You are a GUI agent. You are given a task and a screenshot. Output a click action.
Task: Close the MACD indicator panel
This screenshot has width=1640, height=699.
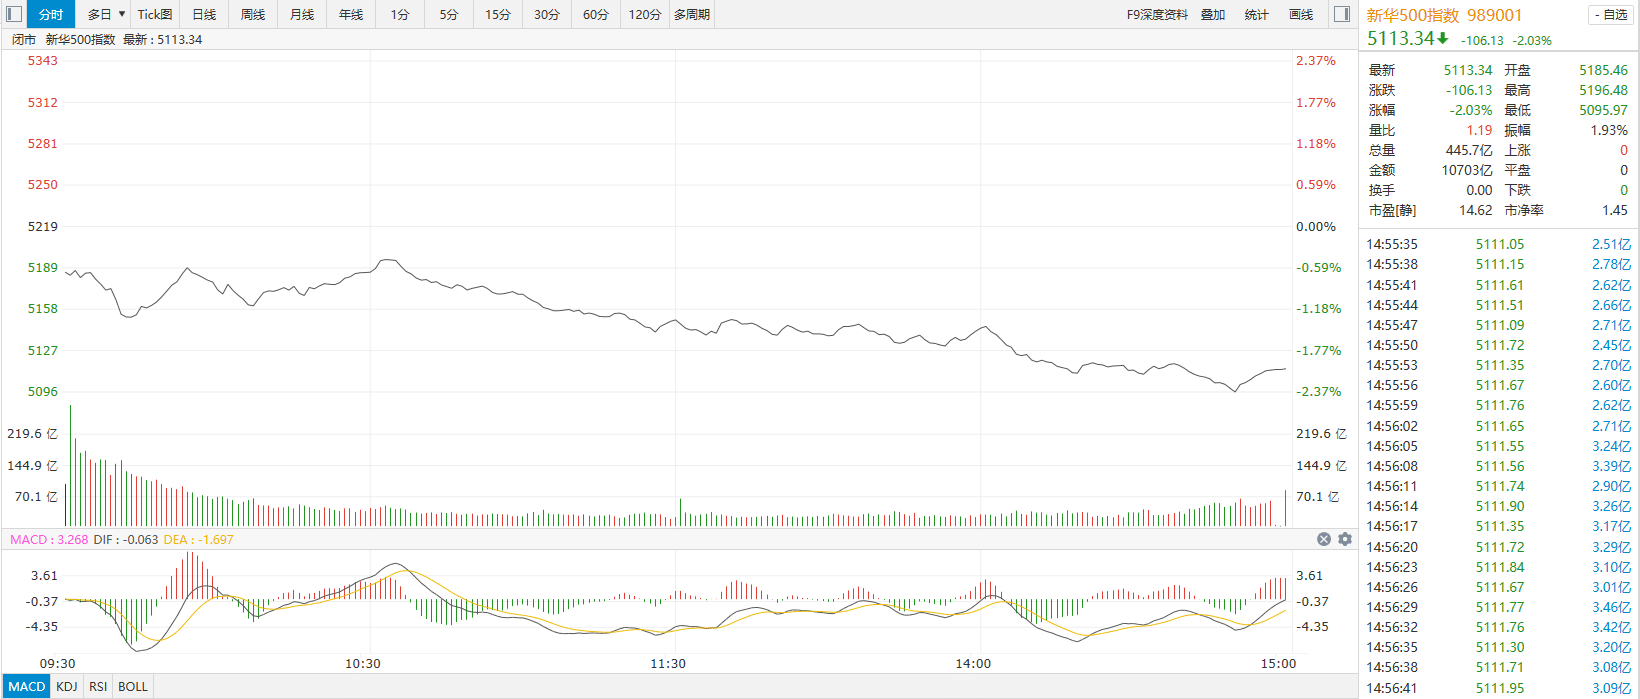click(x=1324, y=539)
